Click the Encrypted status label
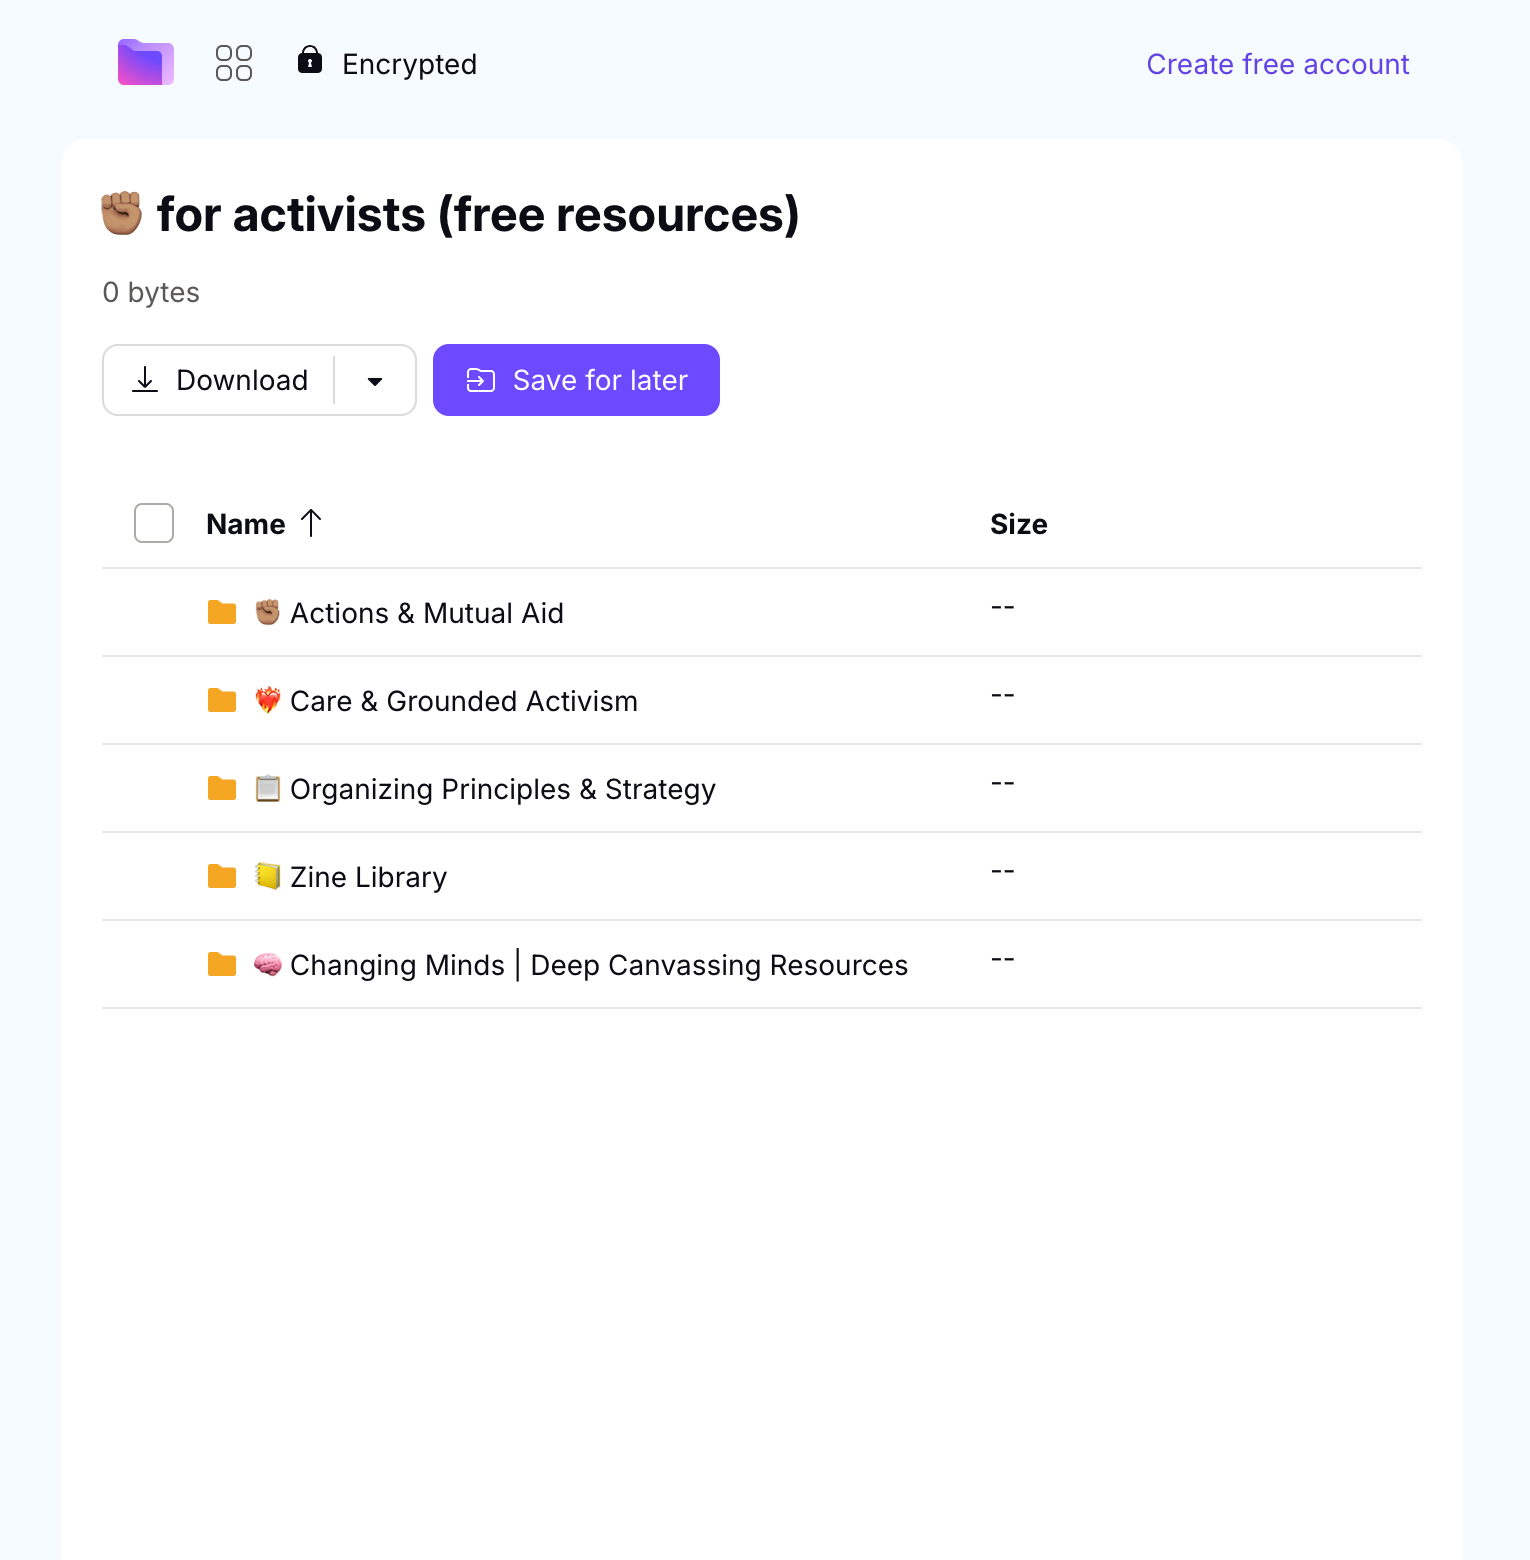This screenshot has height=1560, width=1530. pos(409,64)
